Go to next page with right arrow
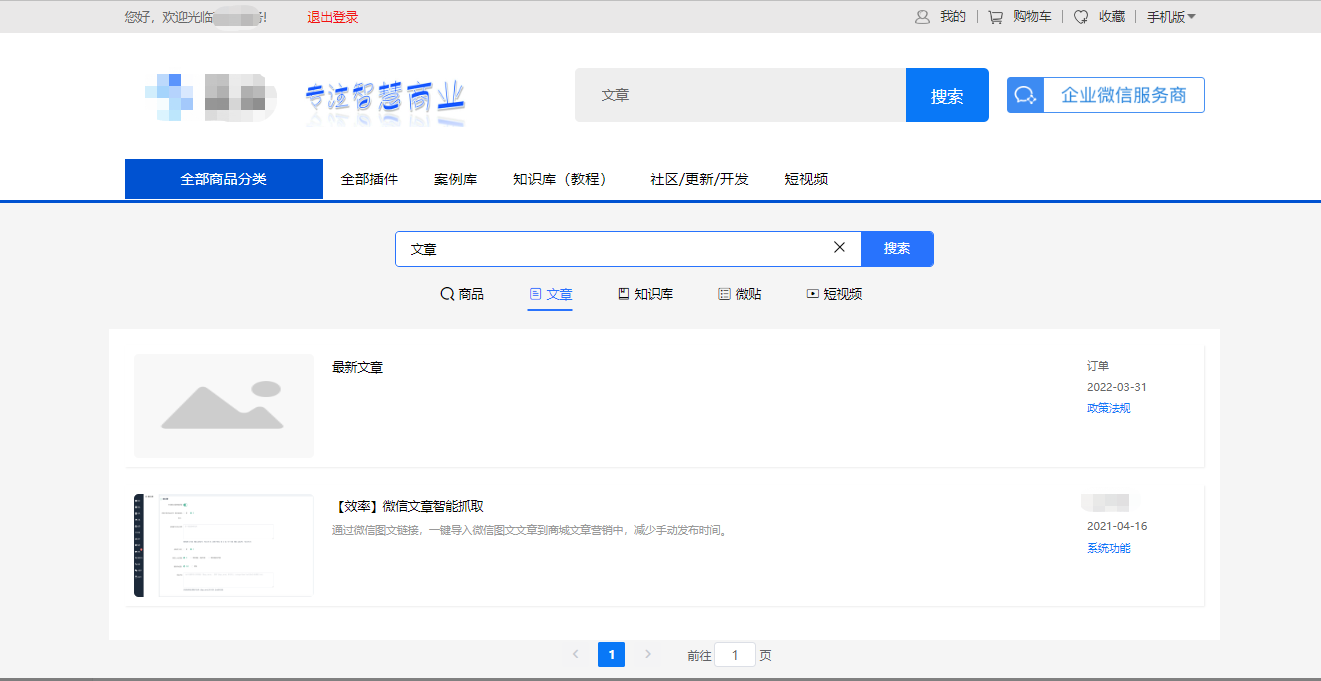The height and width of the screenshot is (681, 1321). pos(648,654)
